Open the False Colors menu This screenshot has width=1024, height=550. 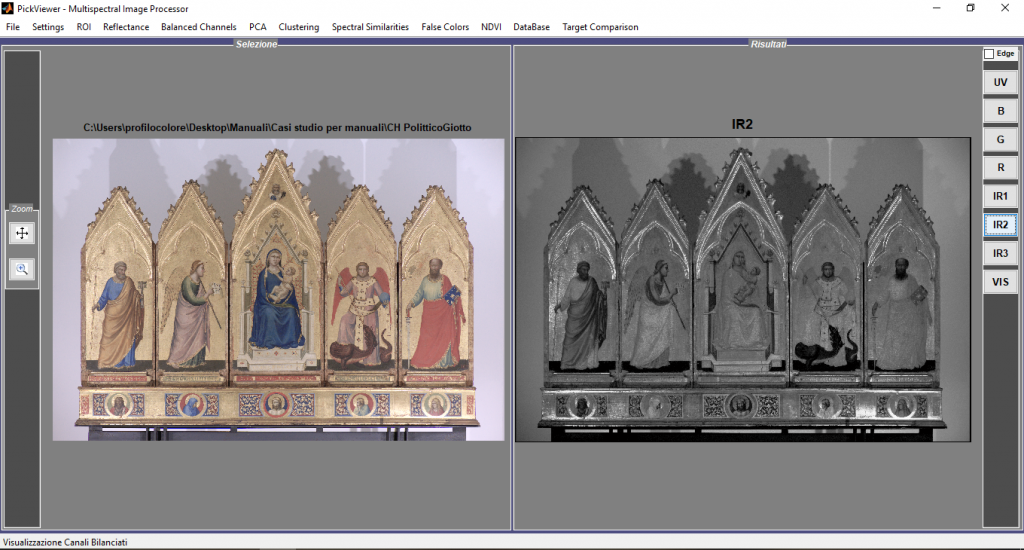coord(445,27)
